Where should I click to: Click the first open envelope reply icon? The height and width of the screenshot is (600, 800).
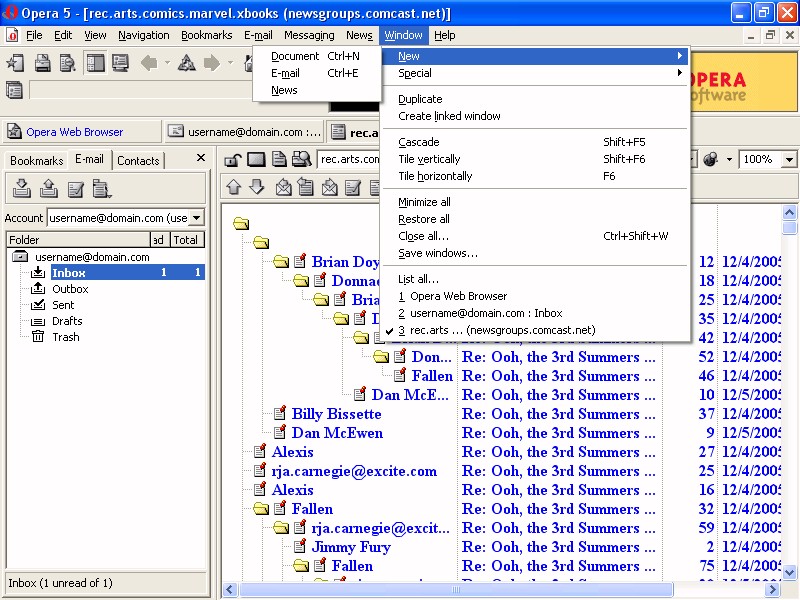[x=283, y=187]
